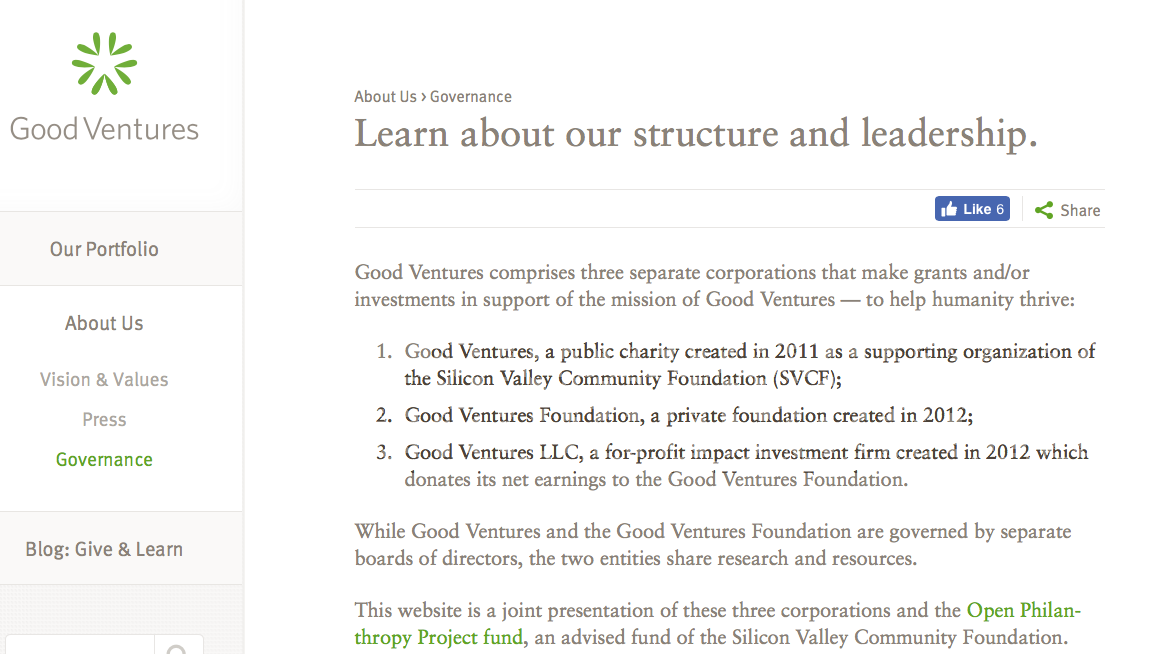1175x654 pixels.
Task: Select the Governance sidebar item
Action: pos(104,459)
